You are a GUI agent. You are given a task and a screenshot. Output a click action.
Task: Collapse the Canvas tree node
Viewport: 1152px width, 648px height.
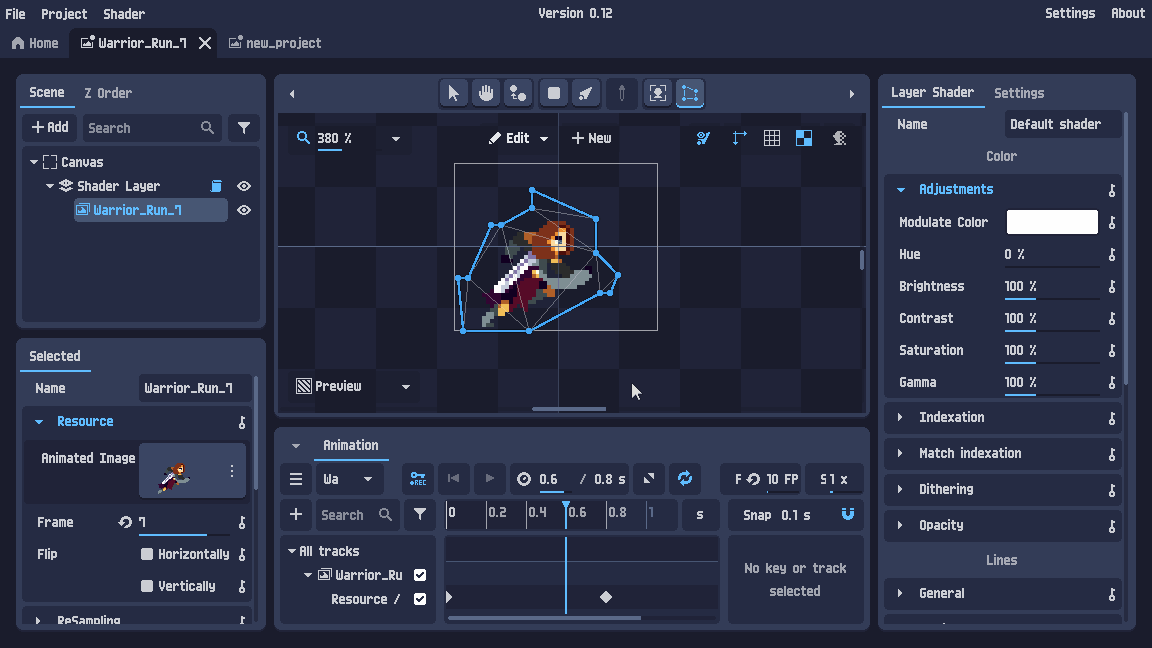pos(34,162)
